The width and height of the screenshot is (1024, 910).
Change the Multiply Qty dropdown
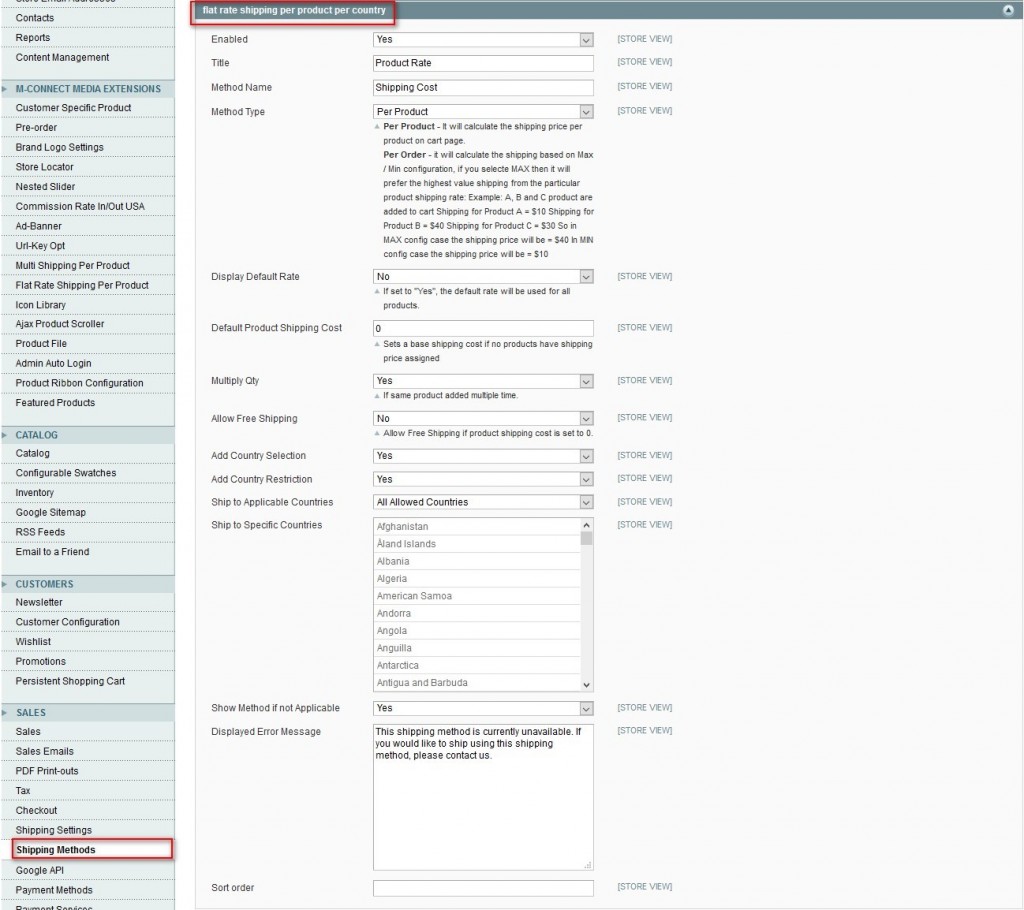[x=483, y=381]
